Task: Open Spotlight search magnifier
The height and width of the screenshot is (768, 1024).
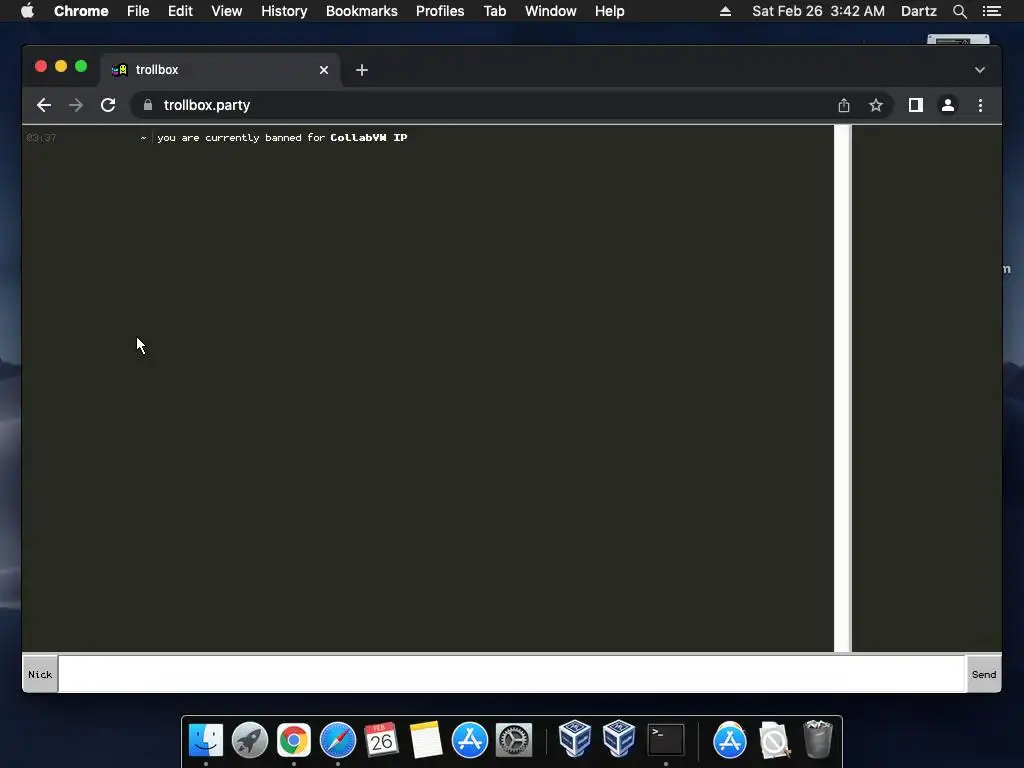Action: (x=959, y=11)
